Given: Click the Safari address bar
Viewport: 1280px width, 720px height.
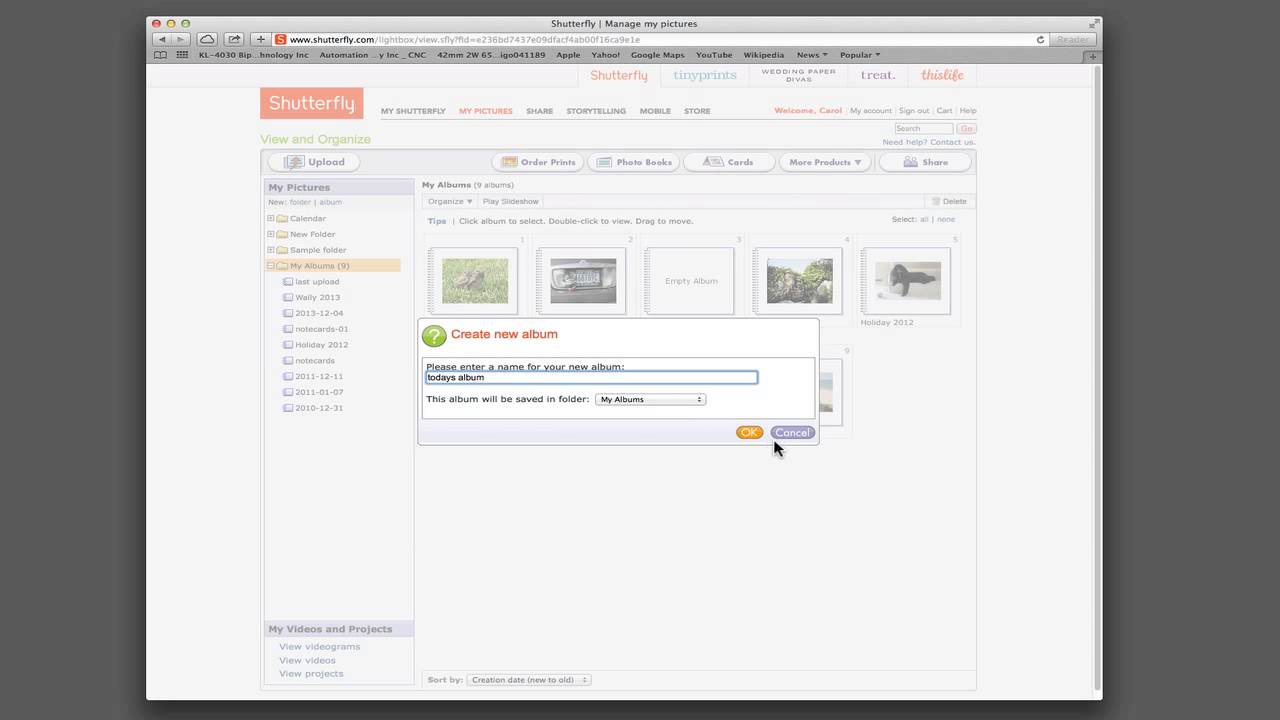Looking at the screenshot, I should coord(660,40).
